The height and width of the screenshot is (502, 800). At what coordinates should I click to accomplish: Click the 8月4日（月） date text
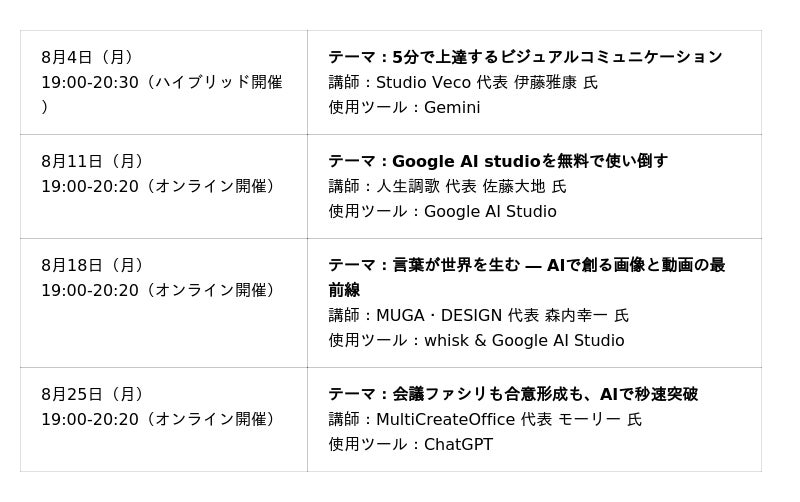(87, 57)
